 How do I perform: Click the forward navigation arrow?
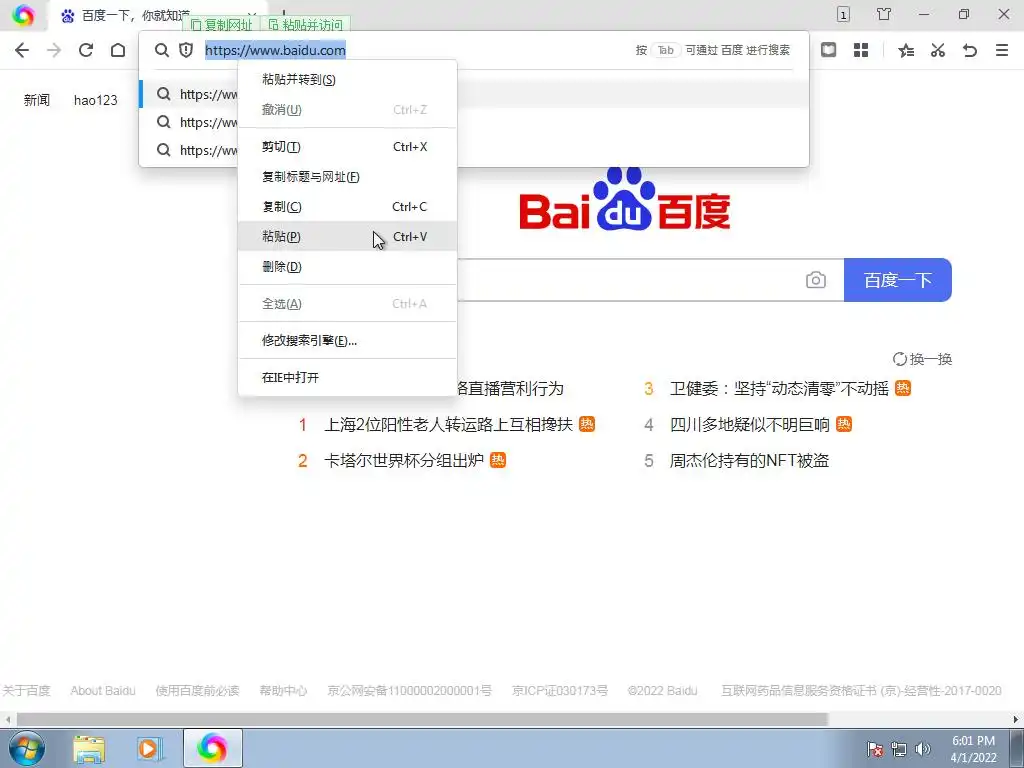[x=54, y=50]
